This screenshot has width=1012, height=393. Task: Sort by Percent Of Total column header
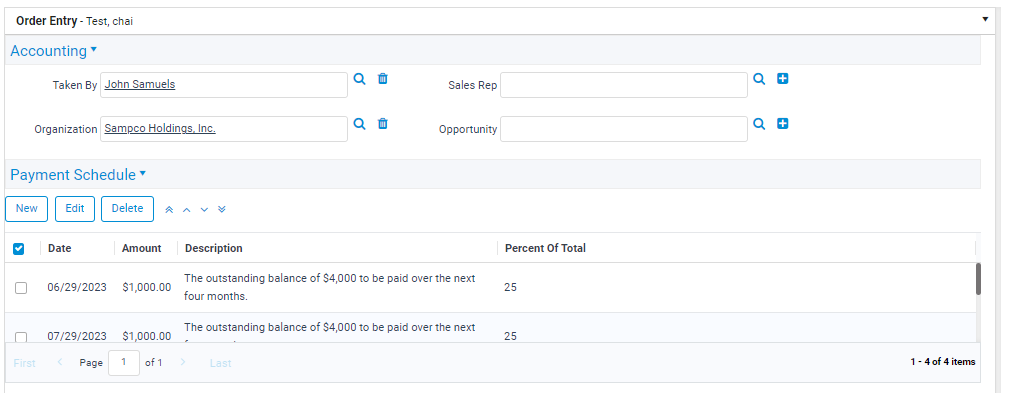pos(545,248)
